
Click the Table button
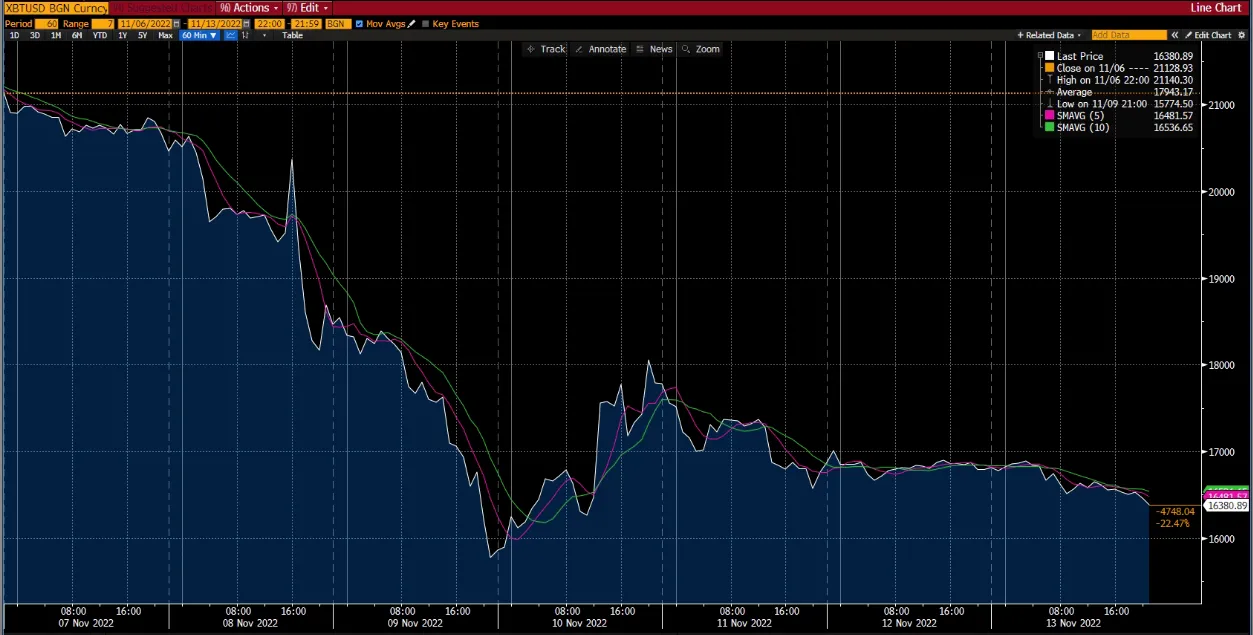tap(291, 34)
